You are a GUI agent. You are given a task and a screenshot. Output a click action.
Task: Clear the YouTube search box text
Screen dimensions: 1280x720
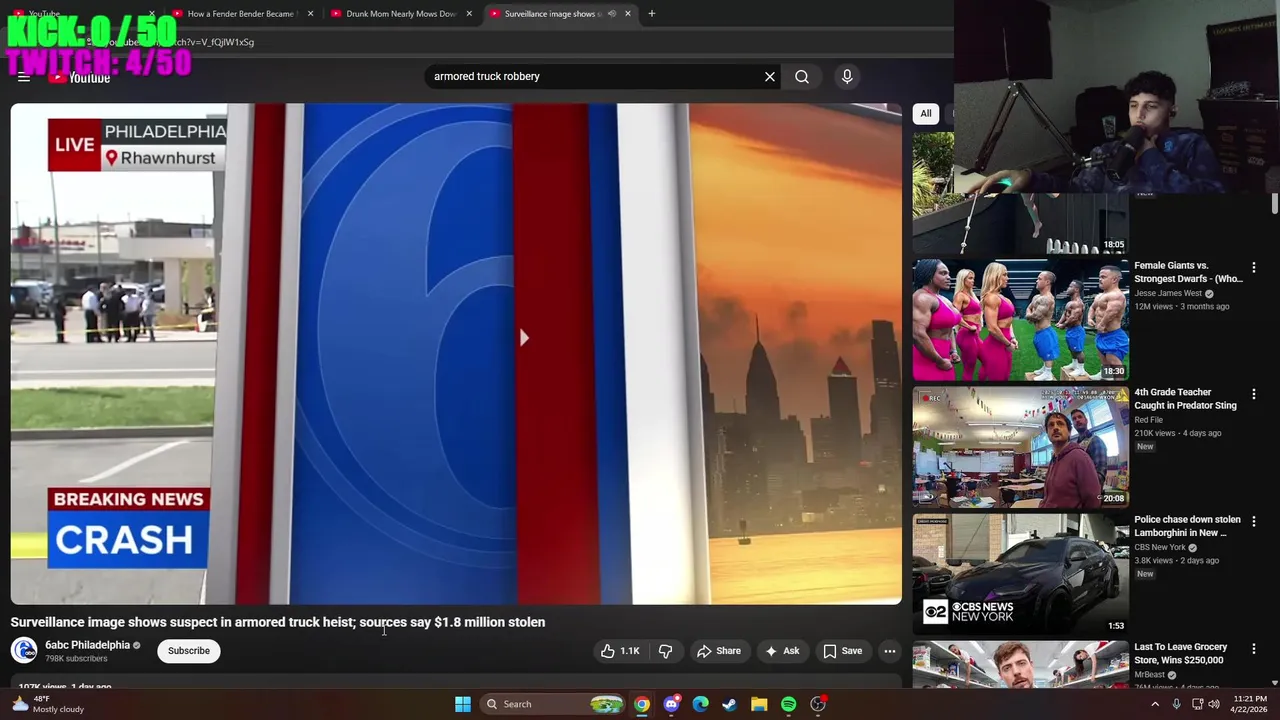click(x=770, y=76)
